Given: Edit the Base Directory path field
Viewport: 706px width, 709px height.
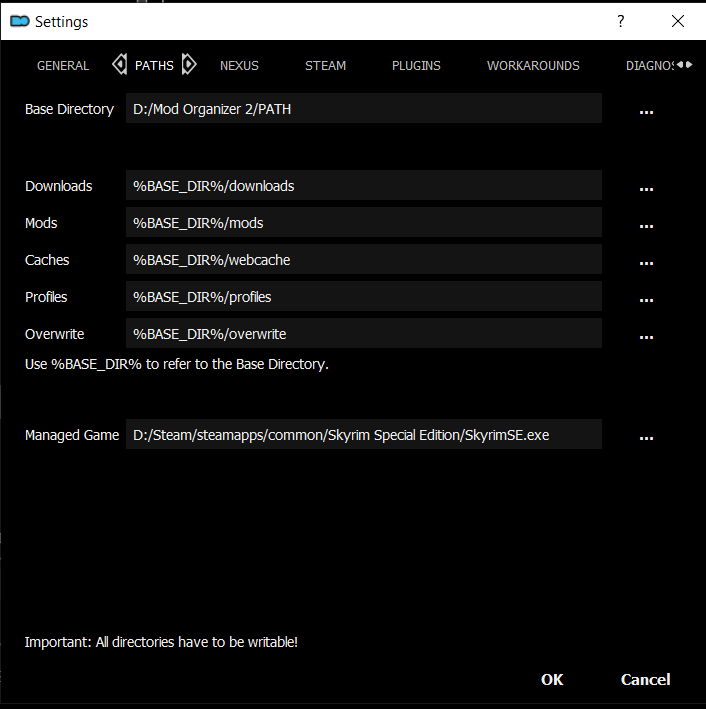Looking at the screenshot, I should pos(364,108).
